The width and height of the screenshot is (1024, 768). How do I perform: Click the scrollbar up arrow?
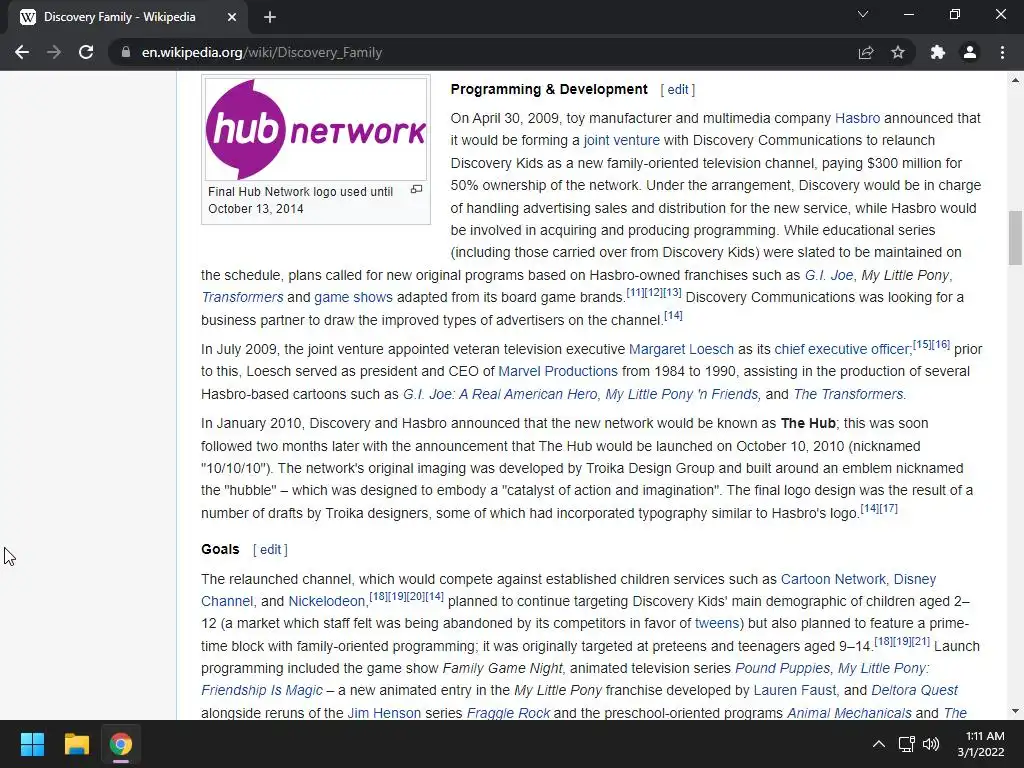[x=1015, y=80]
